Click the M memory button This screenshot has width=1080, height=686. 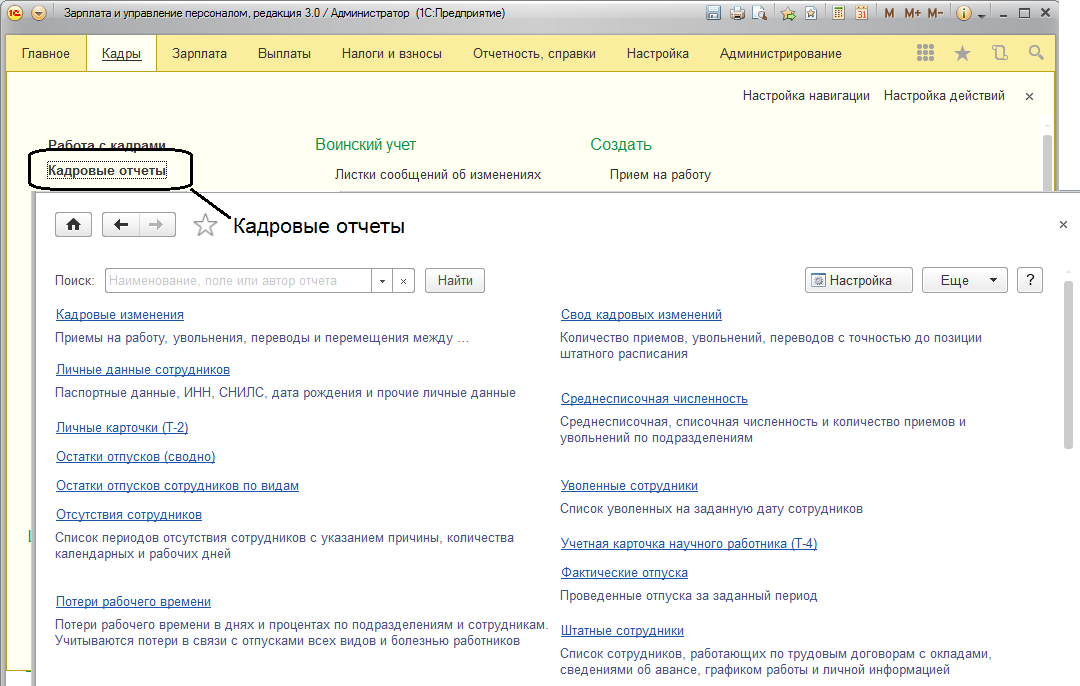click(x=889, y=13)
